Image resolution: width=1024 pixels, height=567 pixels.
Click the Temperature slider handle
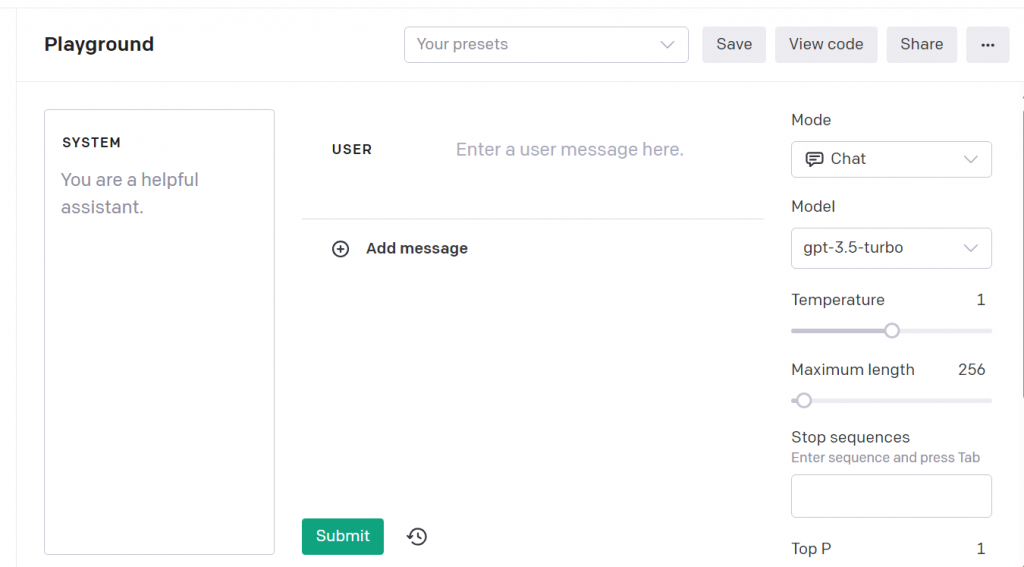(892, 331)
